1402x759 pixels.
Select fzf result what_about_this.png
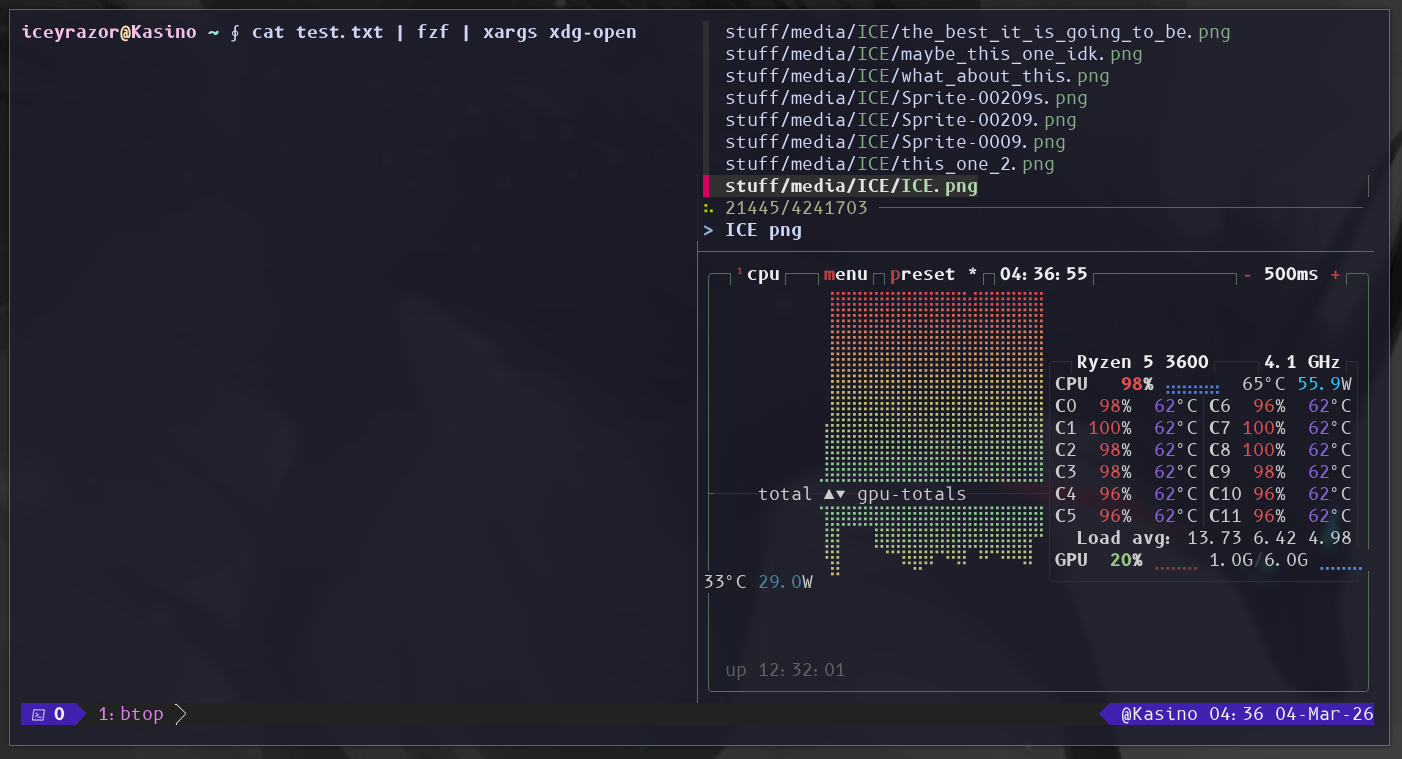[x=917, y=76]
